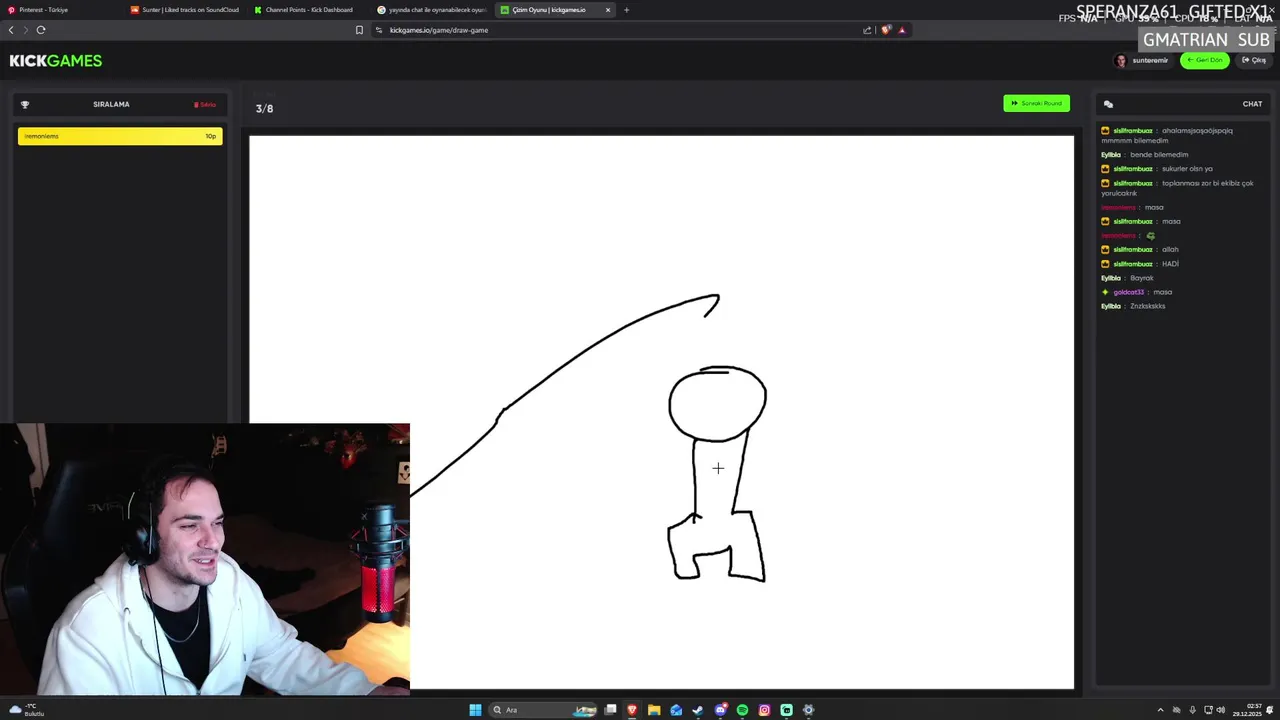Reload the current page

(41, 30)
